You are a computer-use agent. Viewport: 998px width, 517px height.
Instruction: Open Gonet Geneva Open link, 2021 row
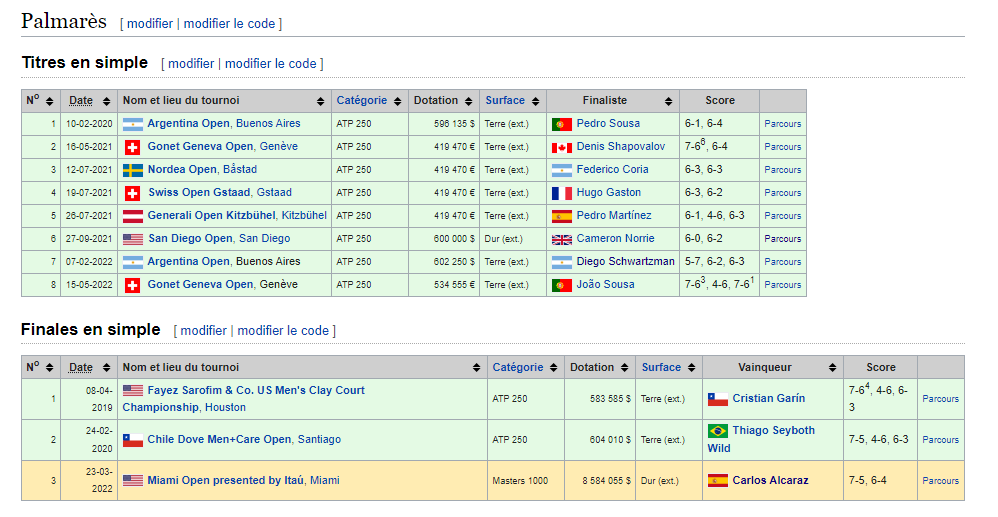pyautogui.click(x=200, y=146)
